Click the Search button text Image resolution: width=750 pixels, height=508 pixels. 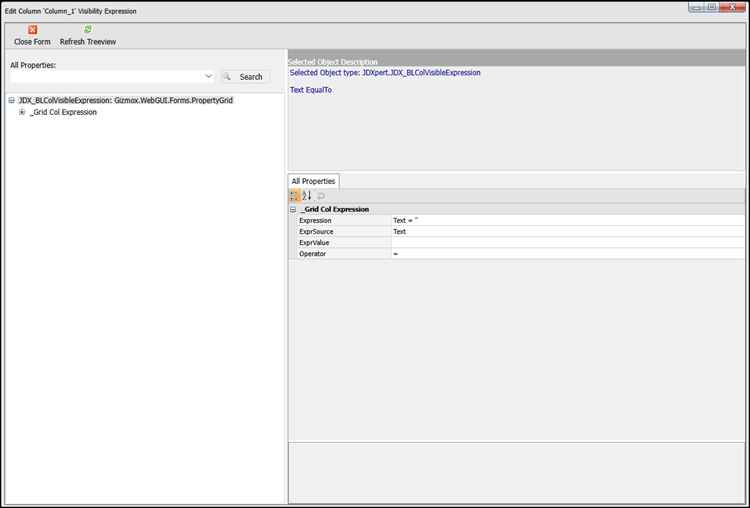(251, 77)
